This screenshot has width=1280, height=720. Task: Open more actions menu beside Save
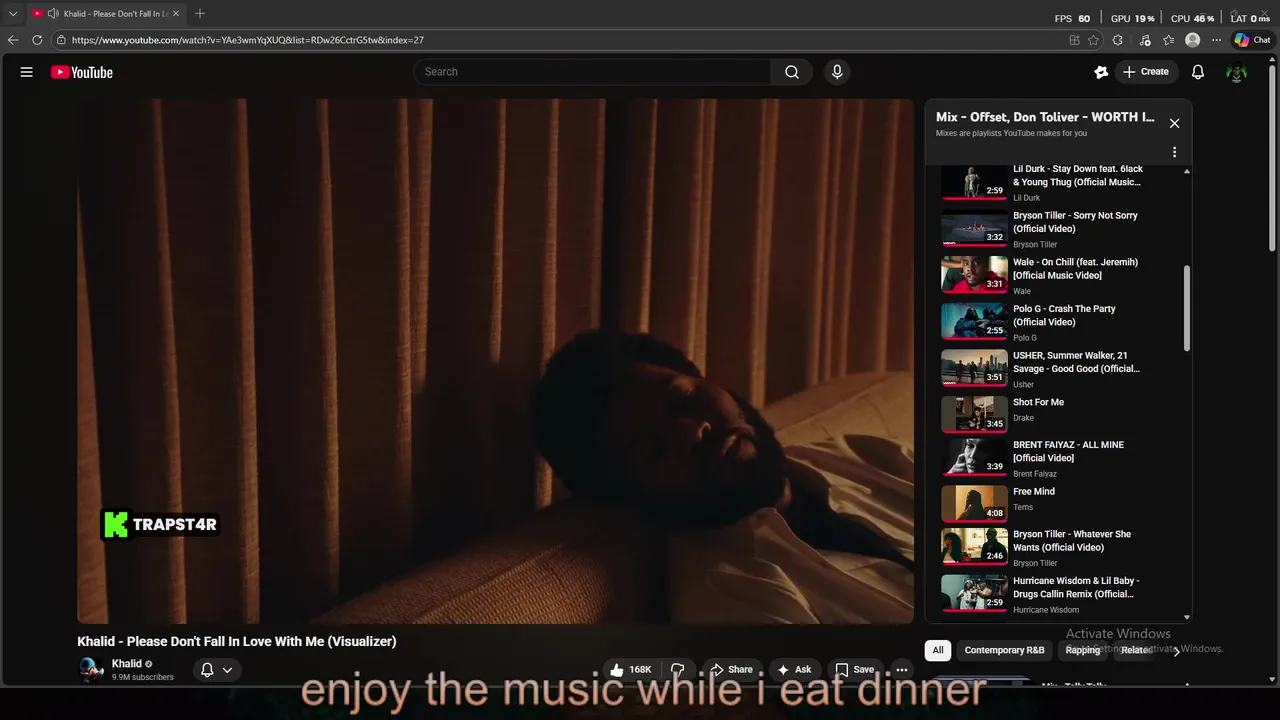902,670
